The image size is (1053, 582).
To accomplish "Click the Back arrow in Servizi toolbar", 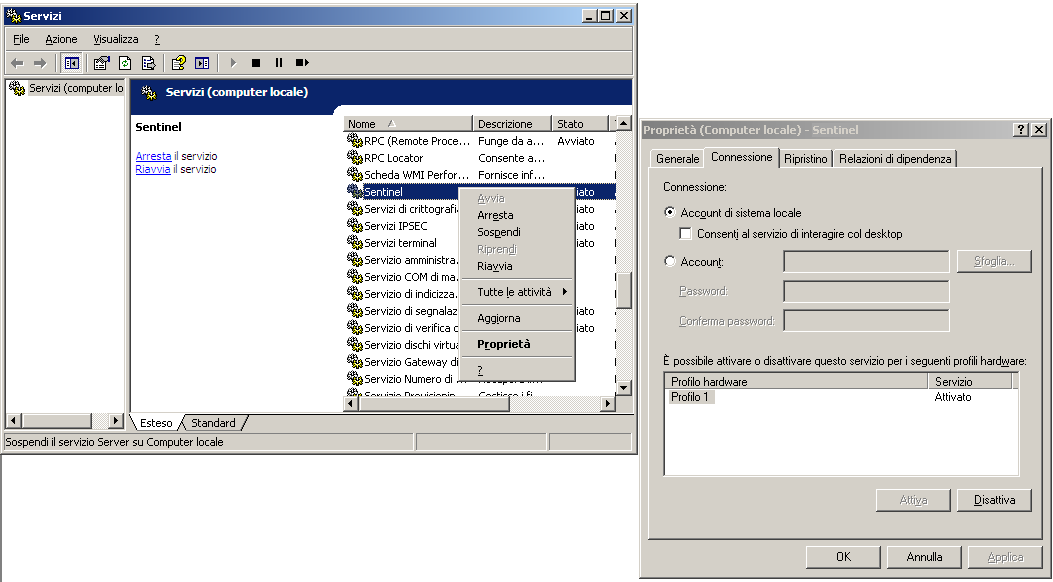I will (x=17, y=63).
